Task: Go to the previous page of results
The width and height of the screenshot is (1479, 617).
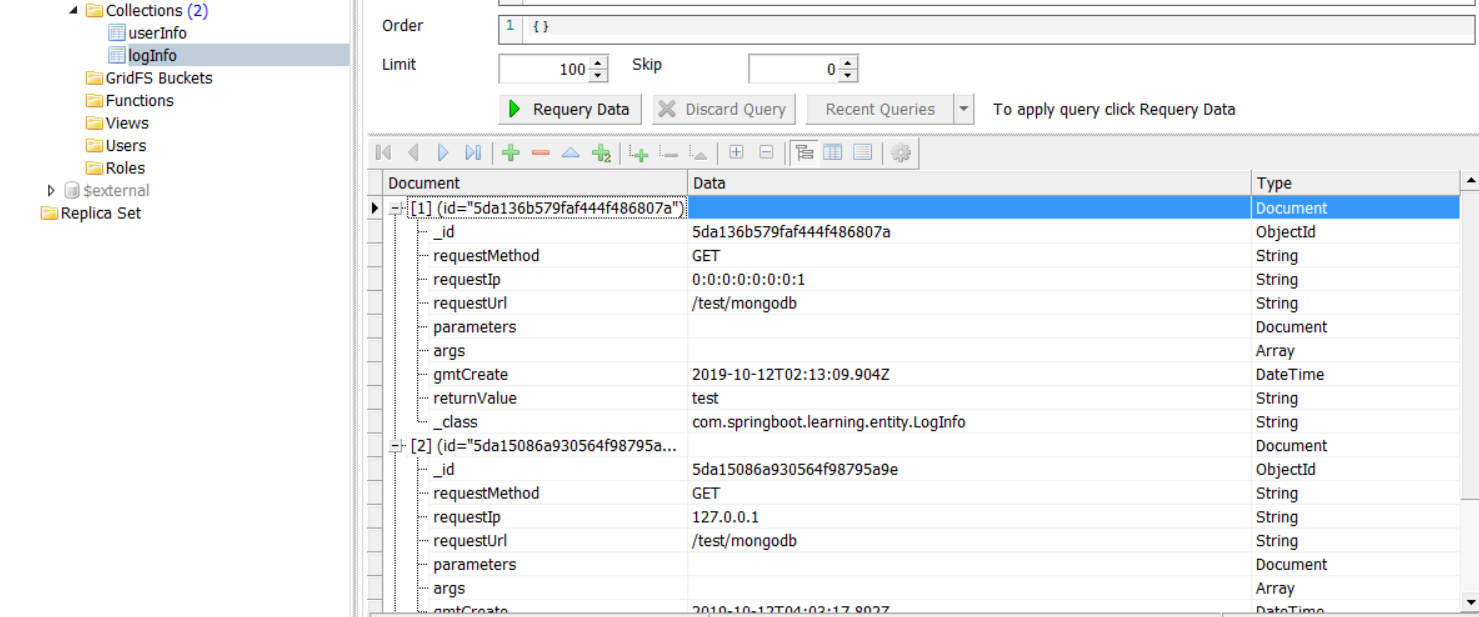Action: pyautogui.click(x=413, y=153)
